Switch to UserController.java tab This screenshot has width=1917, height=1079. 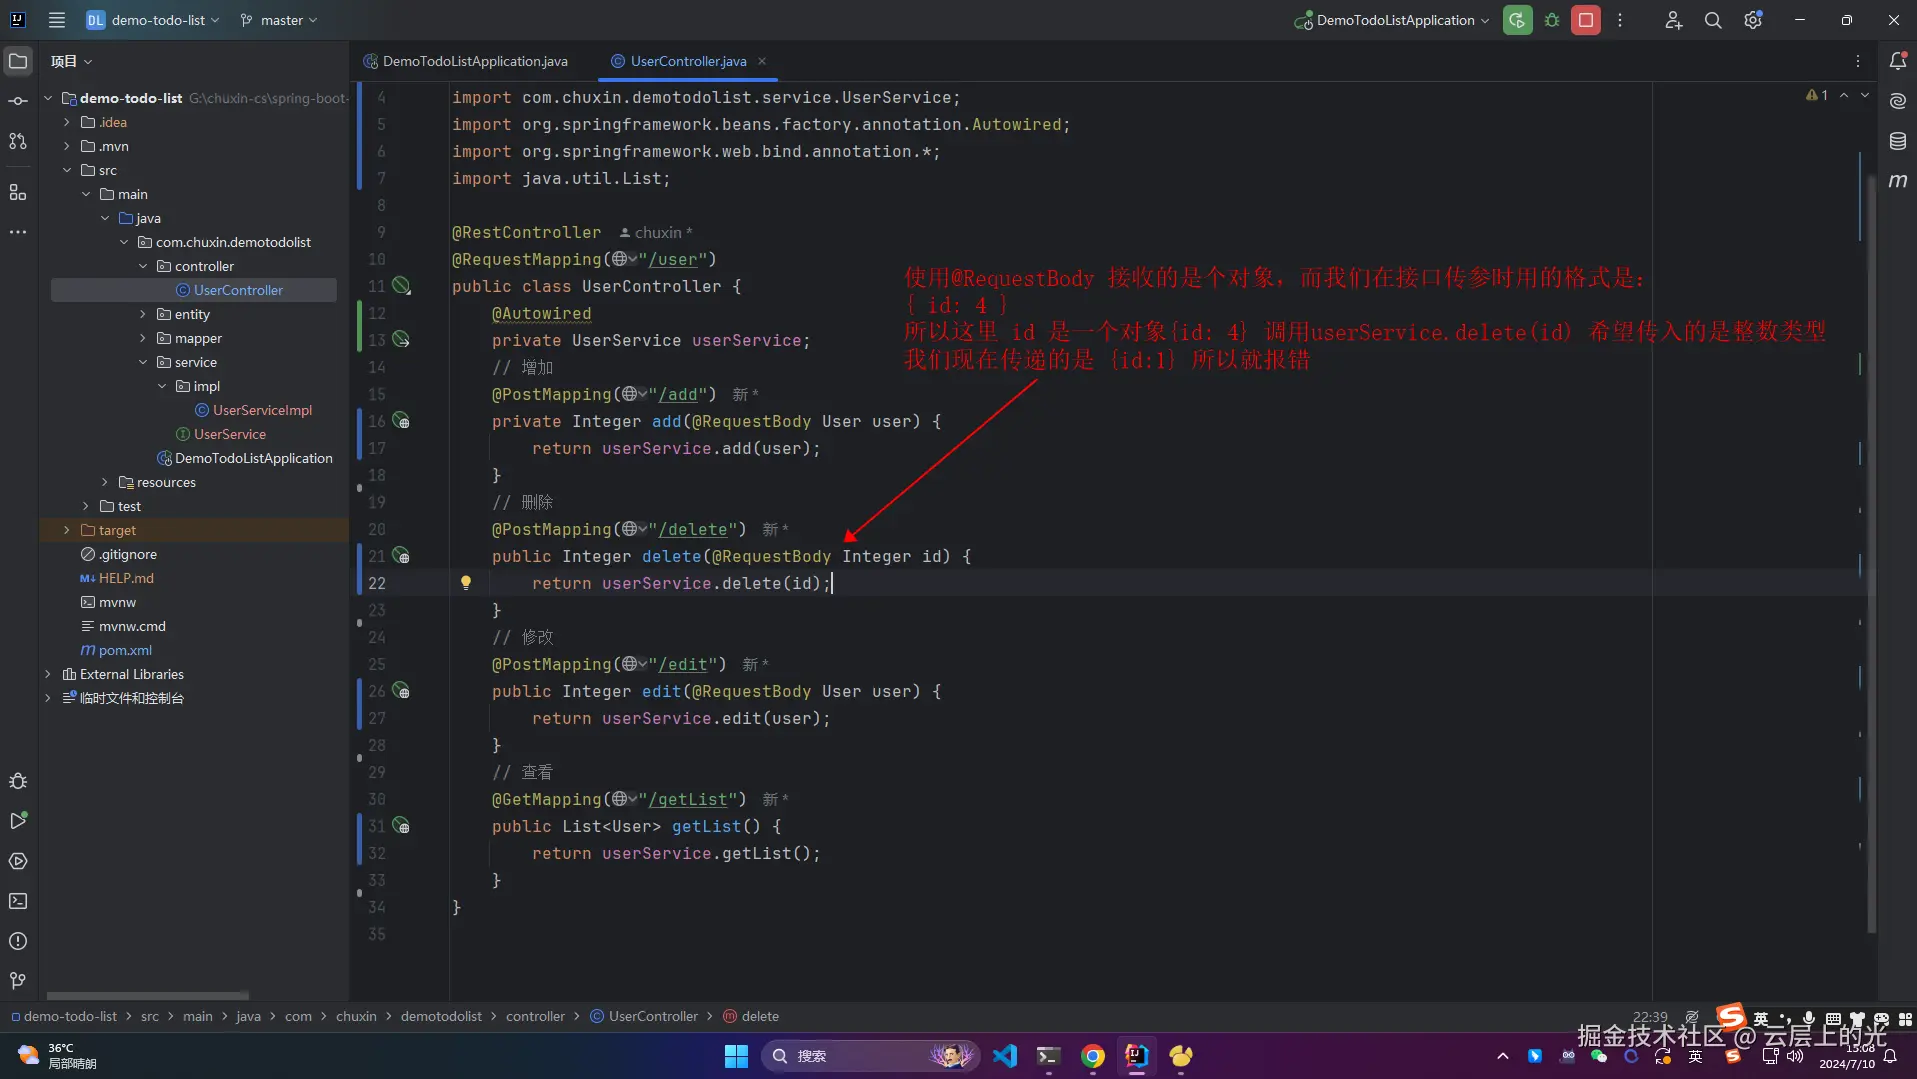[688, 61]
